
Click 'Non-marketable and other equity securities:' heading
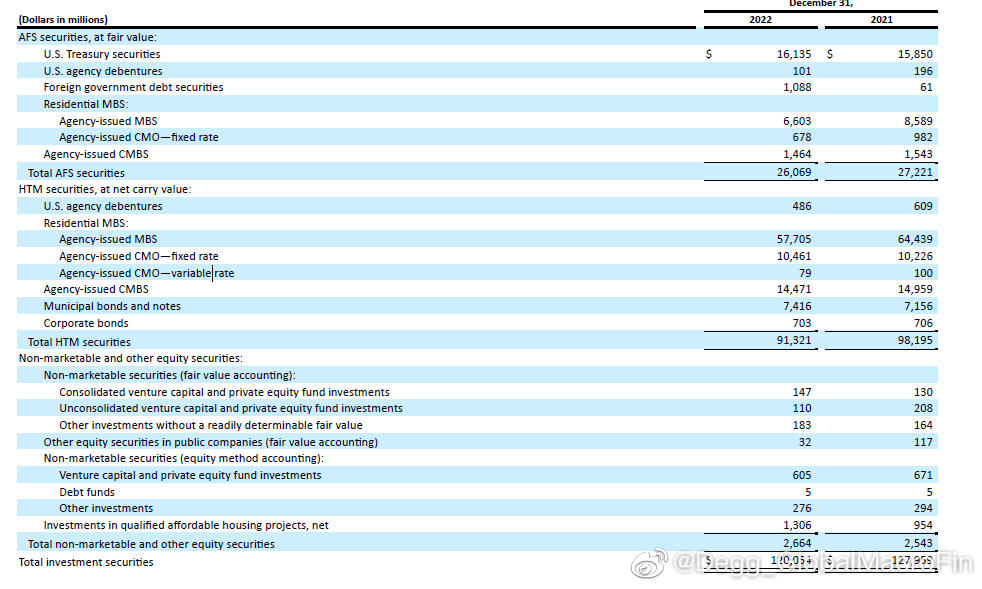(130, 358)
